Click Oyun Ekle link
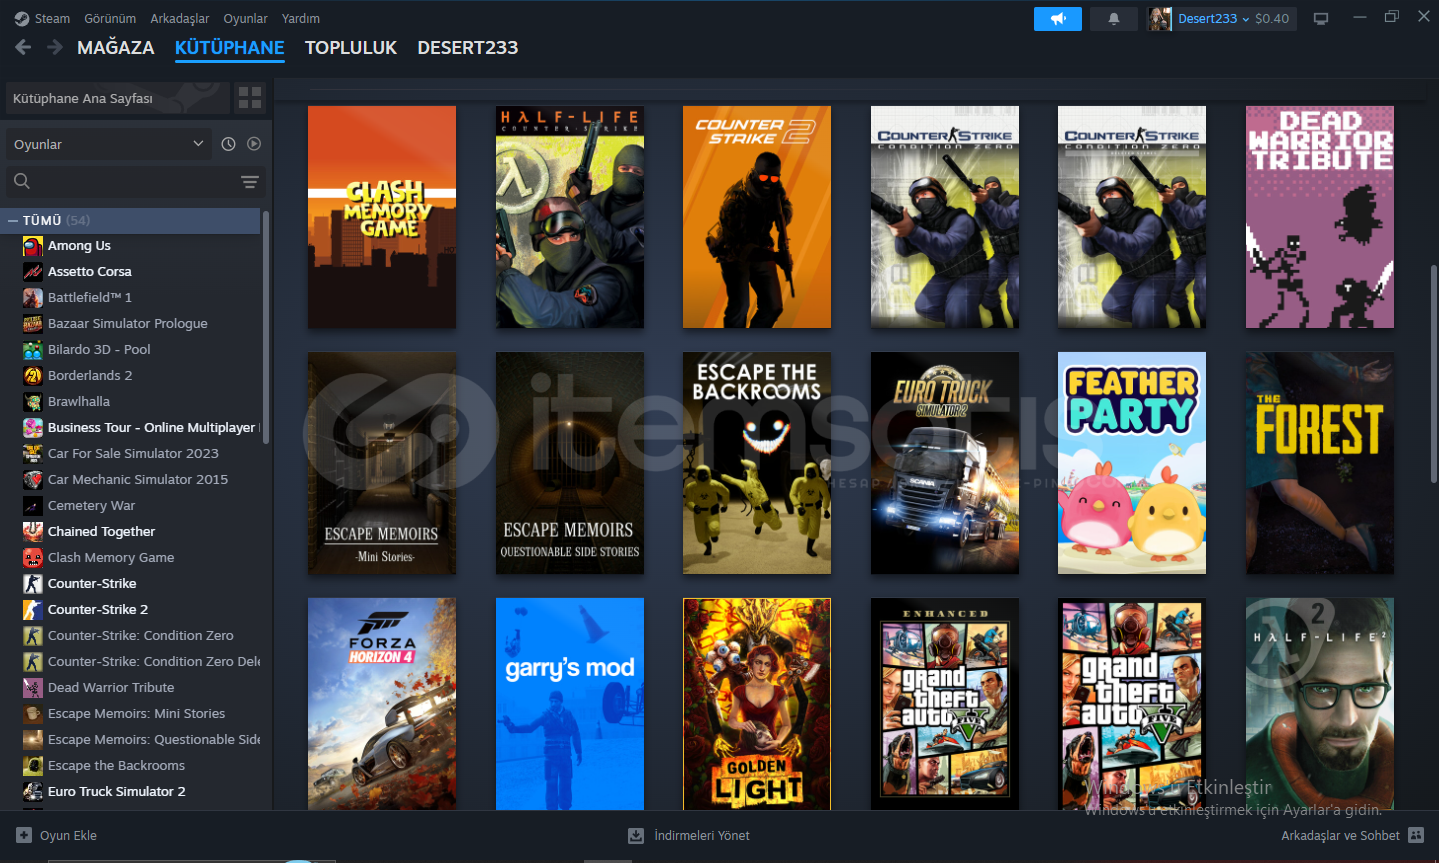This screenshot has height=863, width=1439. coord(68,835)
